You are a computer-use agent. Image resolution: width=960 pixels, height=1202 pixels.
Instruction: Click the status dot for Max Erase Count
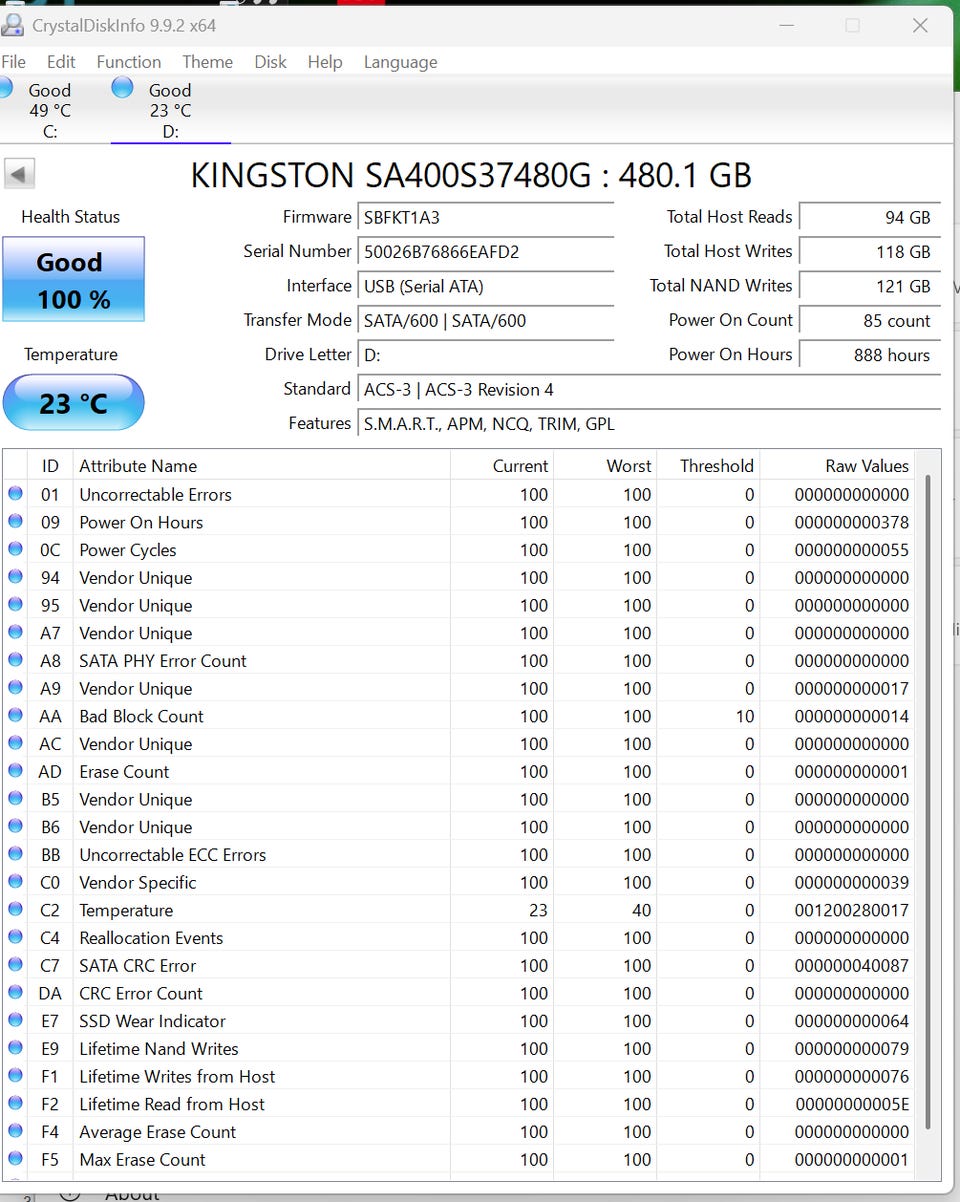point(15,1159)
